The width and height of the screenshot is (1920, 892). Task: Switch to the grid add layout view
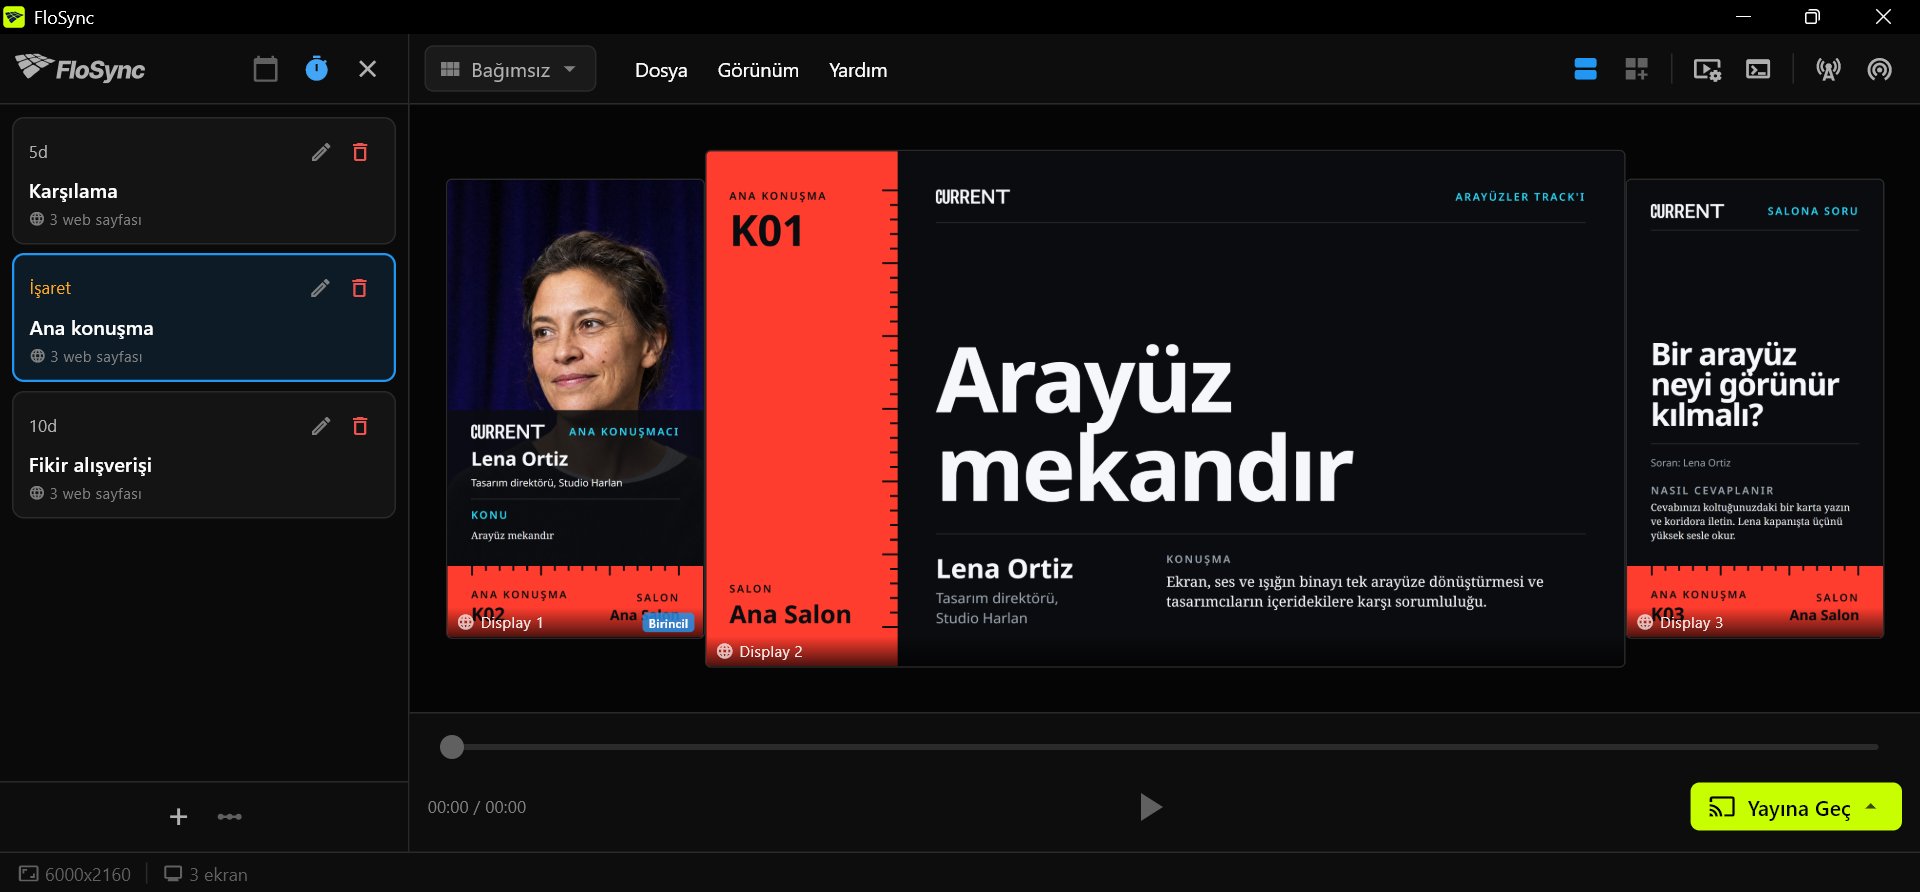1636,69
